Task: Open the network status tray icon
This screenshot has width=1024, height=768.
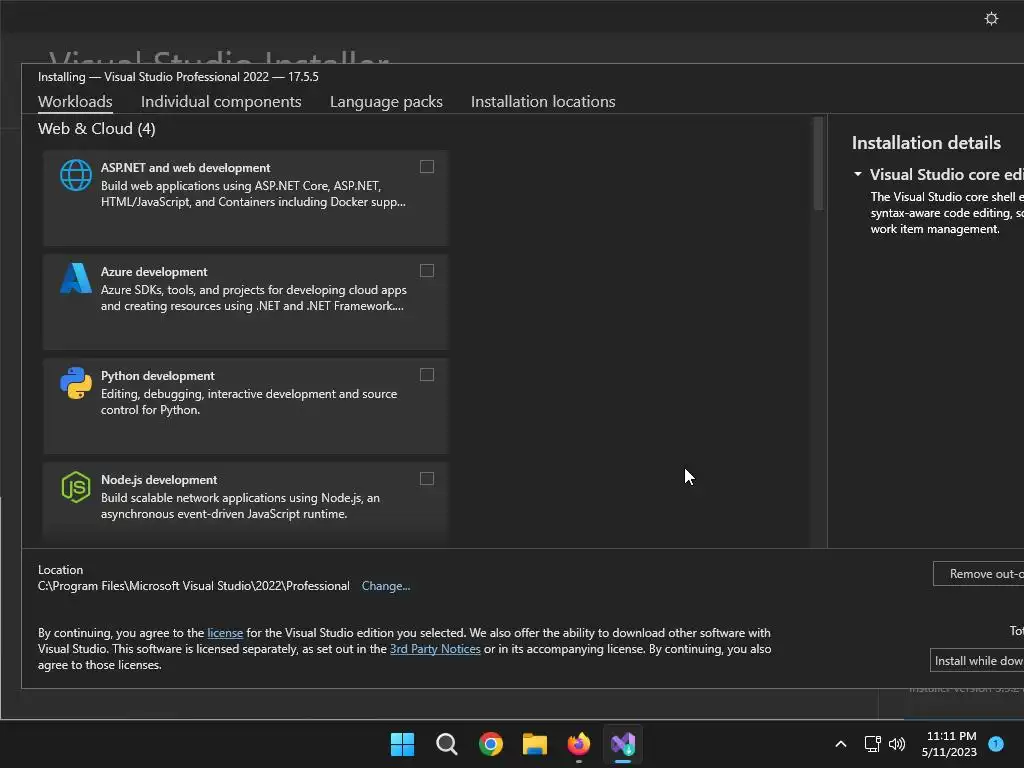Action: coord(872,744)
